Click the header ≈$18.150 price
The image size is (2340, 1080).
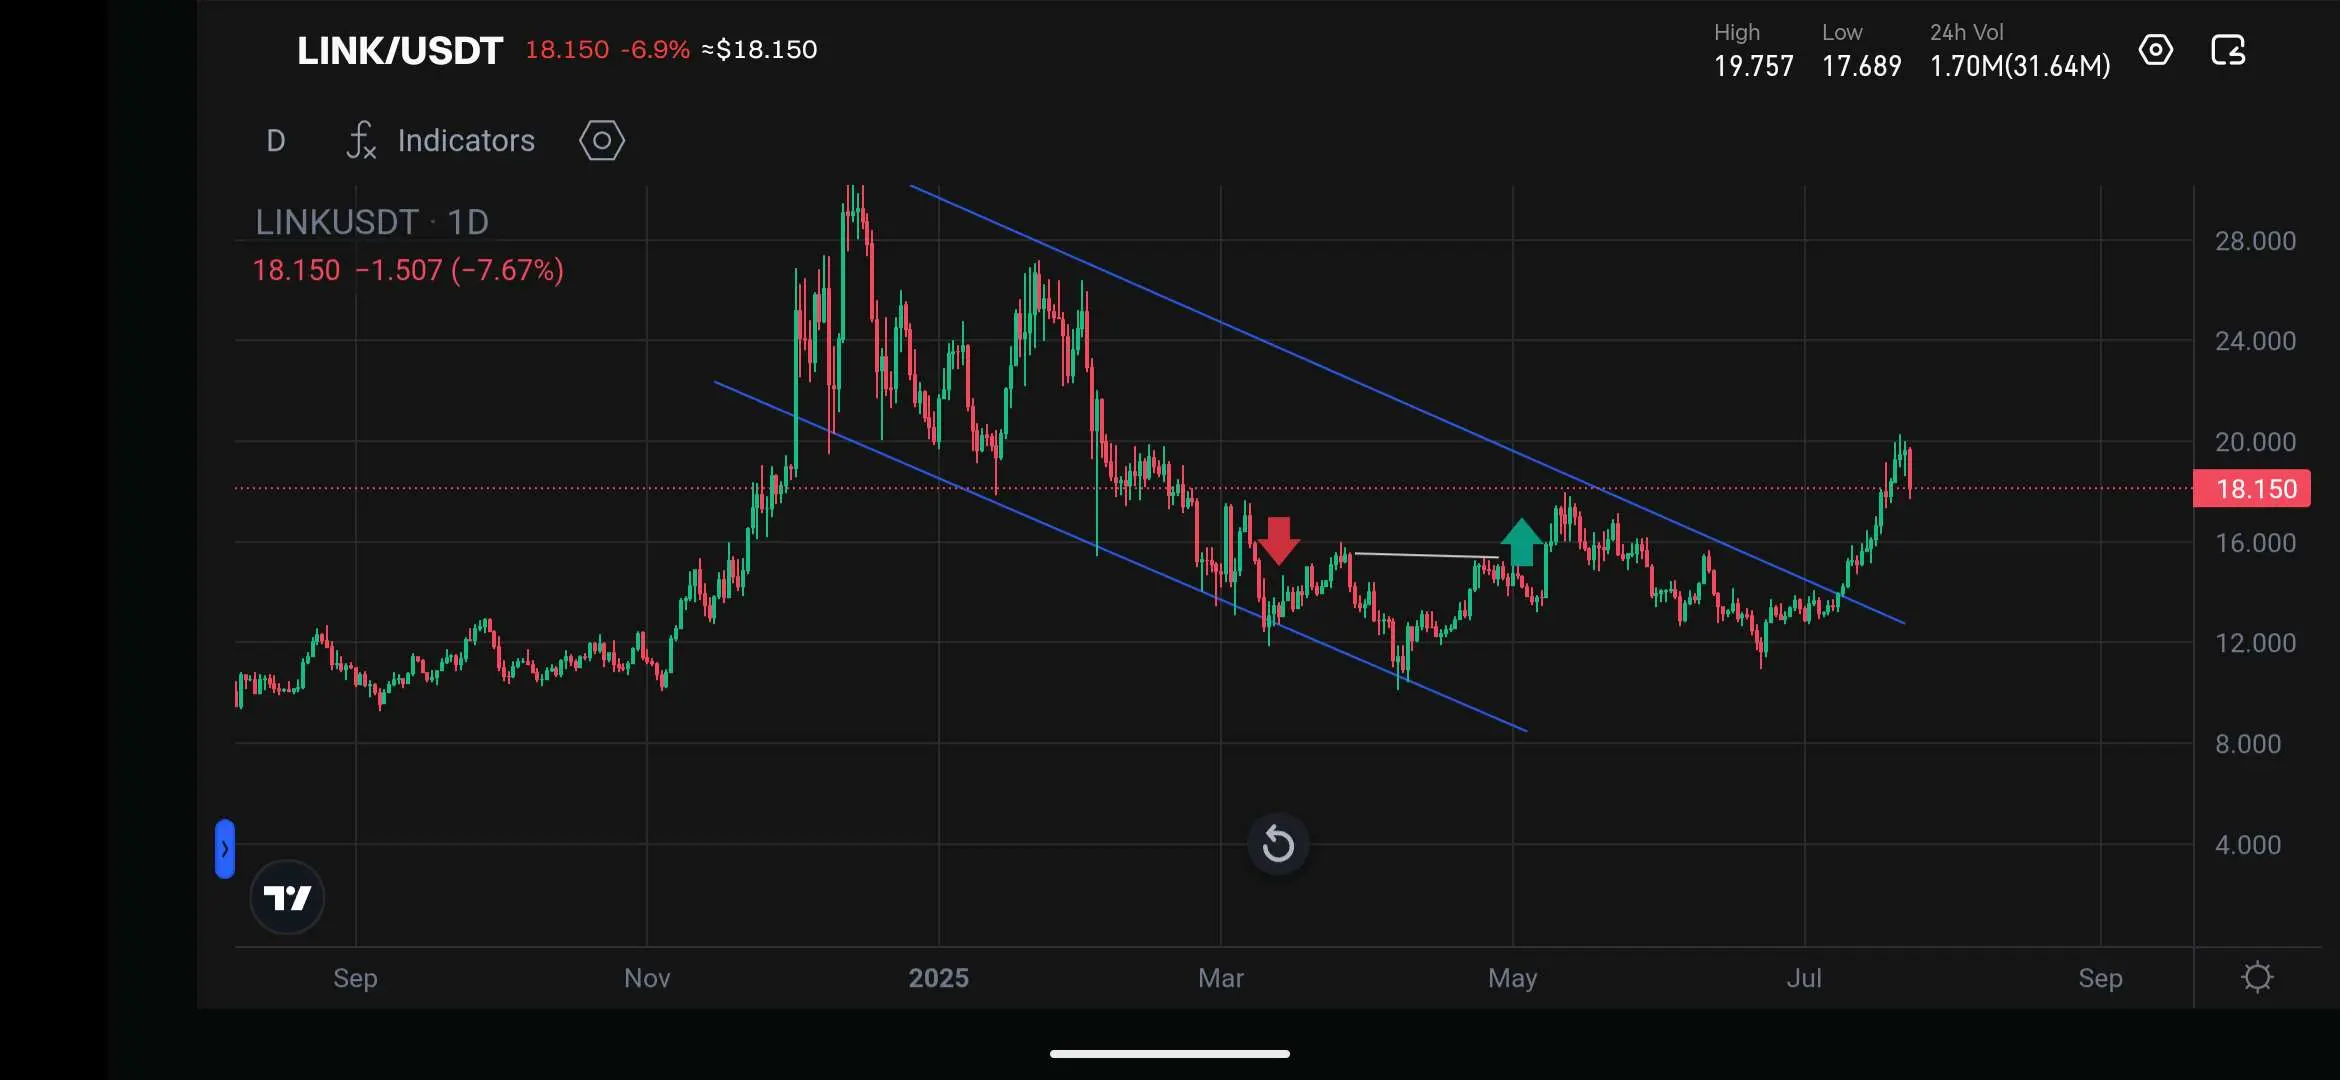[x=759, y=50]
